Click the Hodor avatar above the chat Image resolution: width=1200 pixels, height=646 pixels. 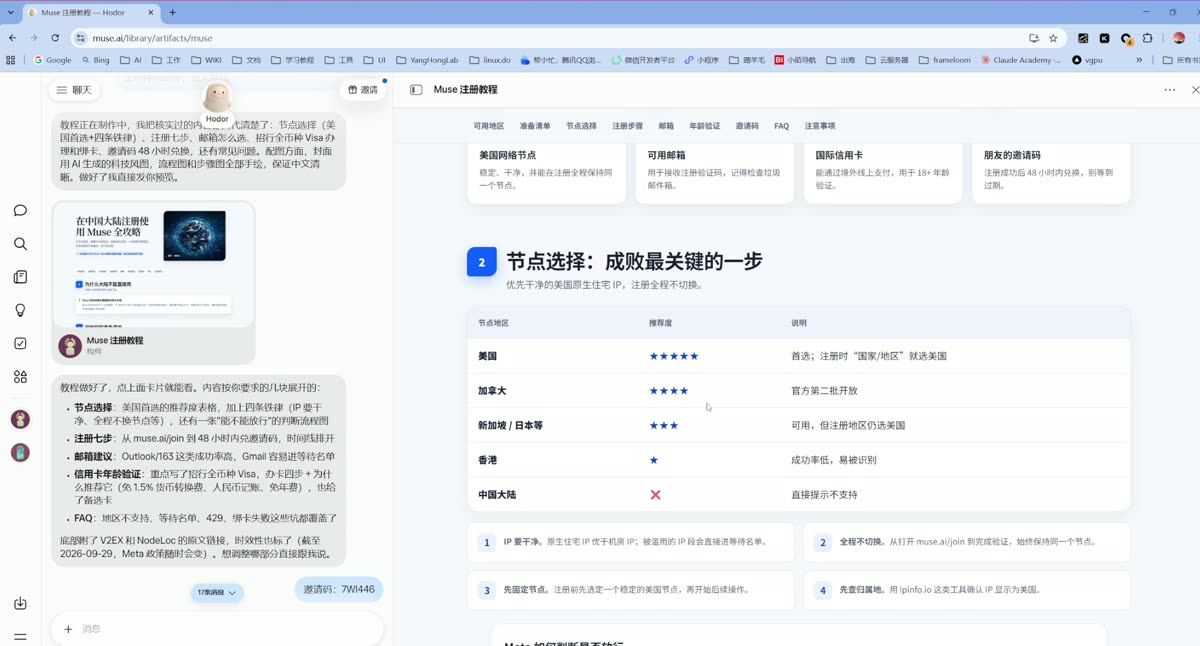click(x=217, y=97)
